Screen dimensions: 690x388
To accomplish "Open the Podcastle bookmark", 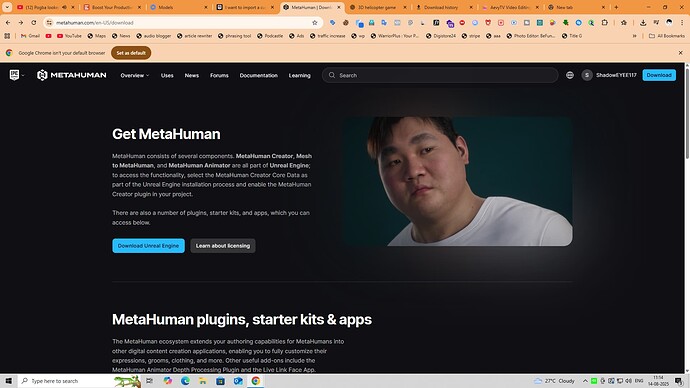I will pos(270,36).
